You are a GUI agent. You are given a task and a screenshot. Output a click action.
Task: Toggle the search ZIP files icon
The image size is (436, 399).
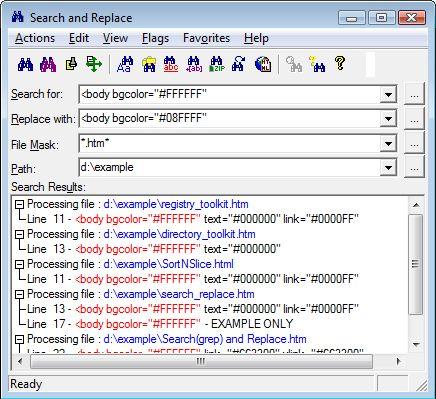pos(217,64)
